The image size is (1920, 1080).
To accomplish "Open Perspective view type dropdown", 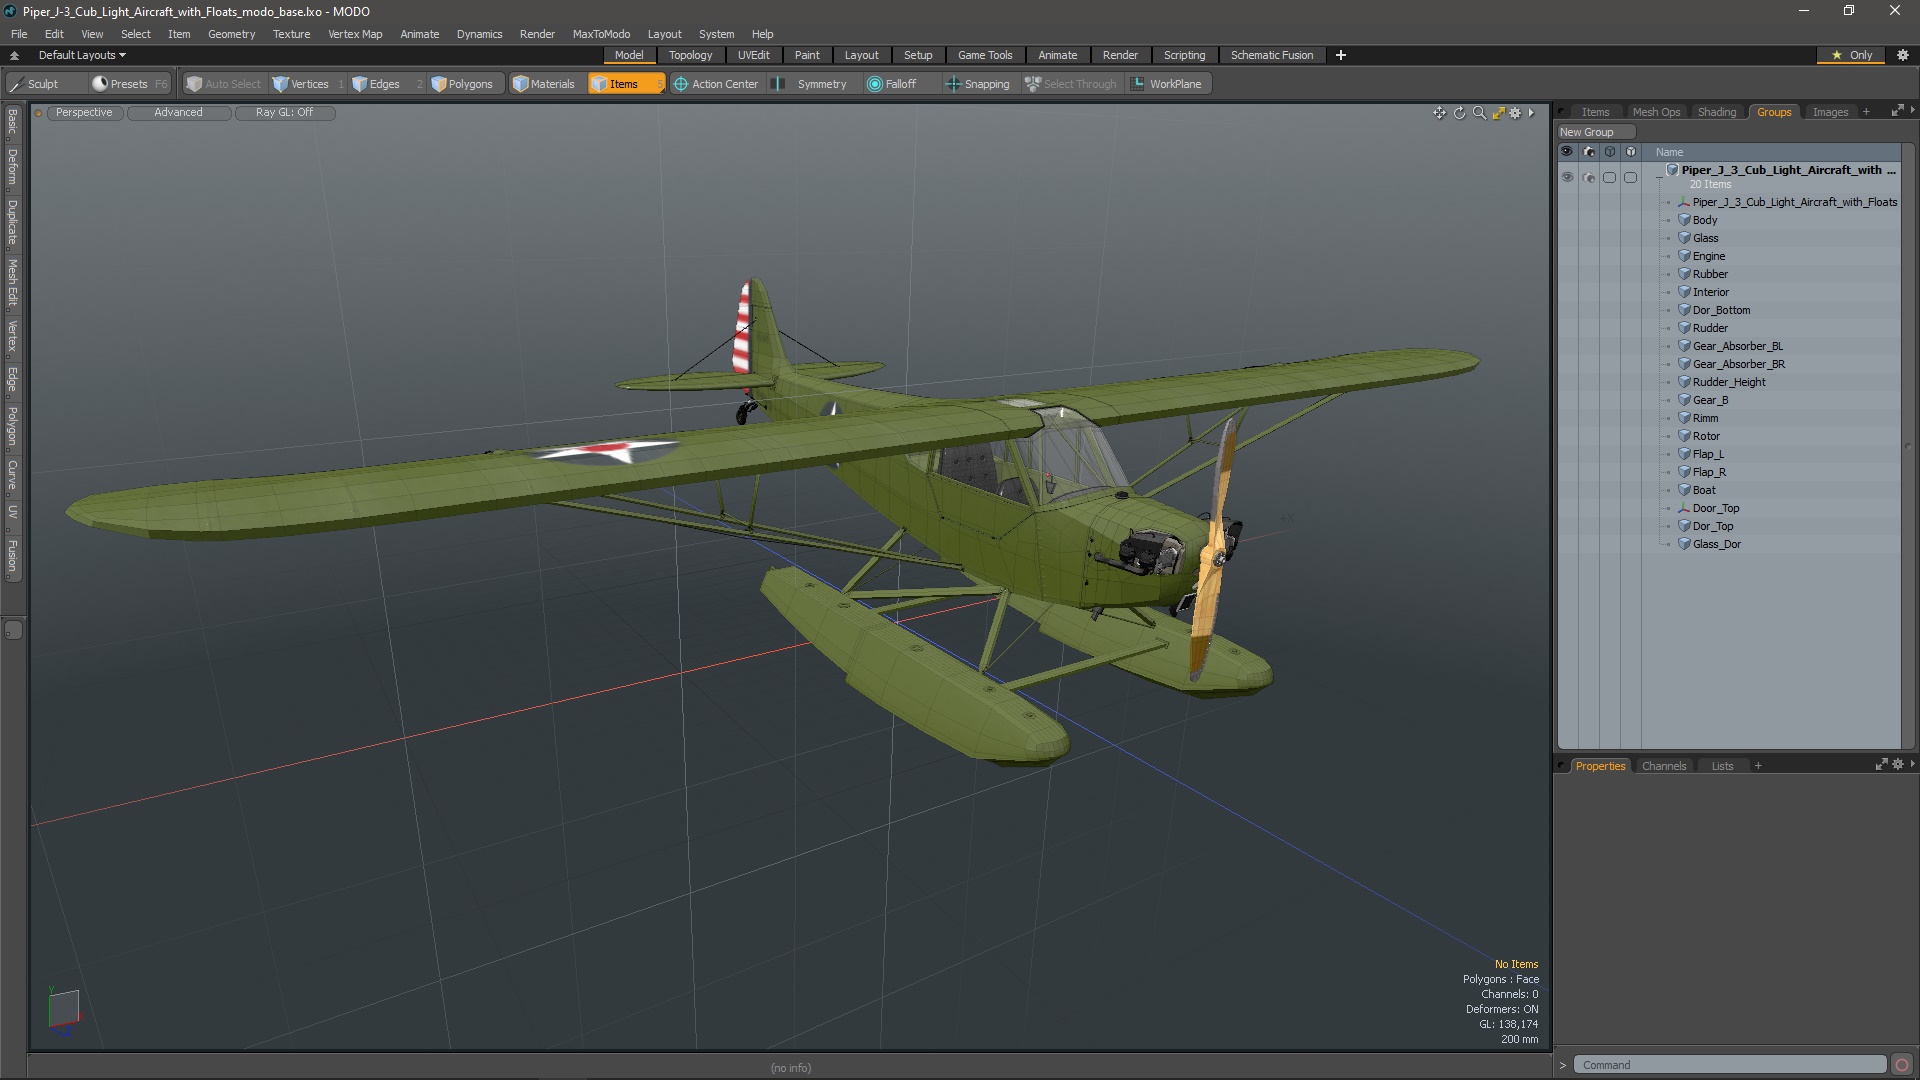I will click(x=84, y=112).
